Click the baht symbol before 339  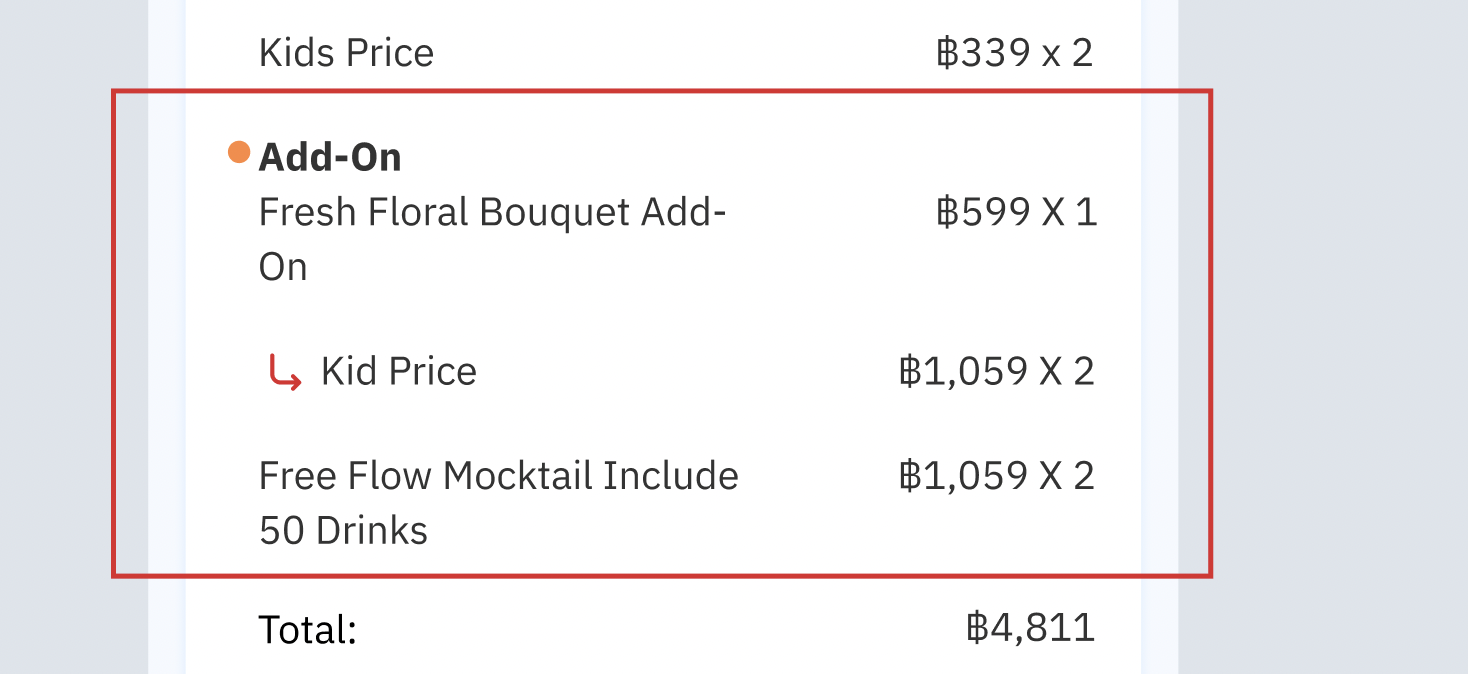coord(946,53)
